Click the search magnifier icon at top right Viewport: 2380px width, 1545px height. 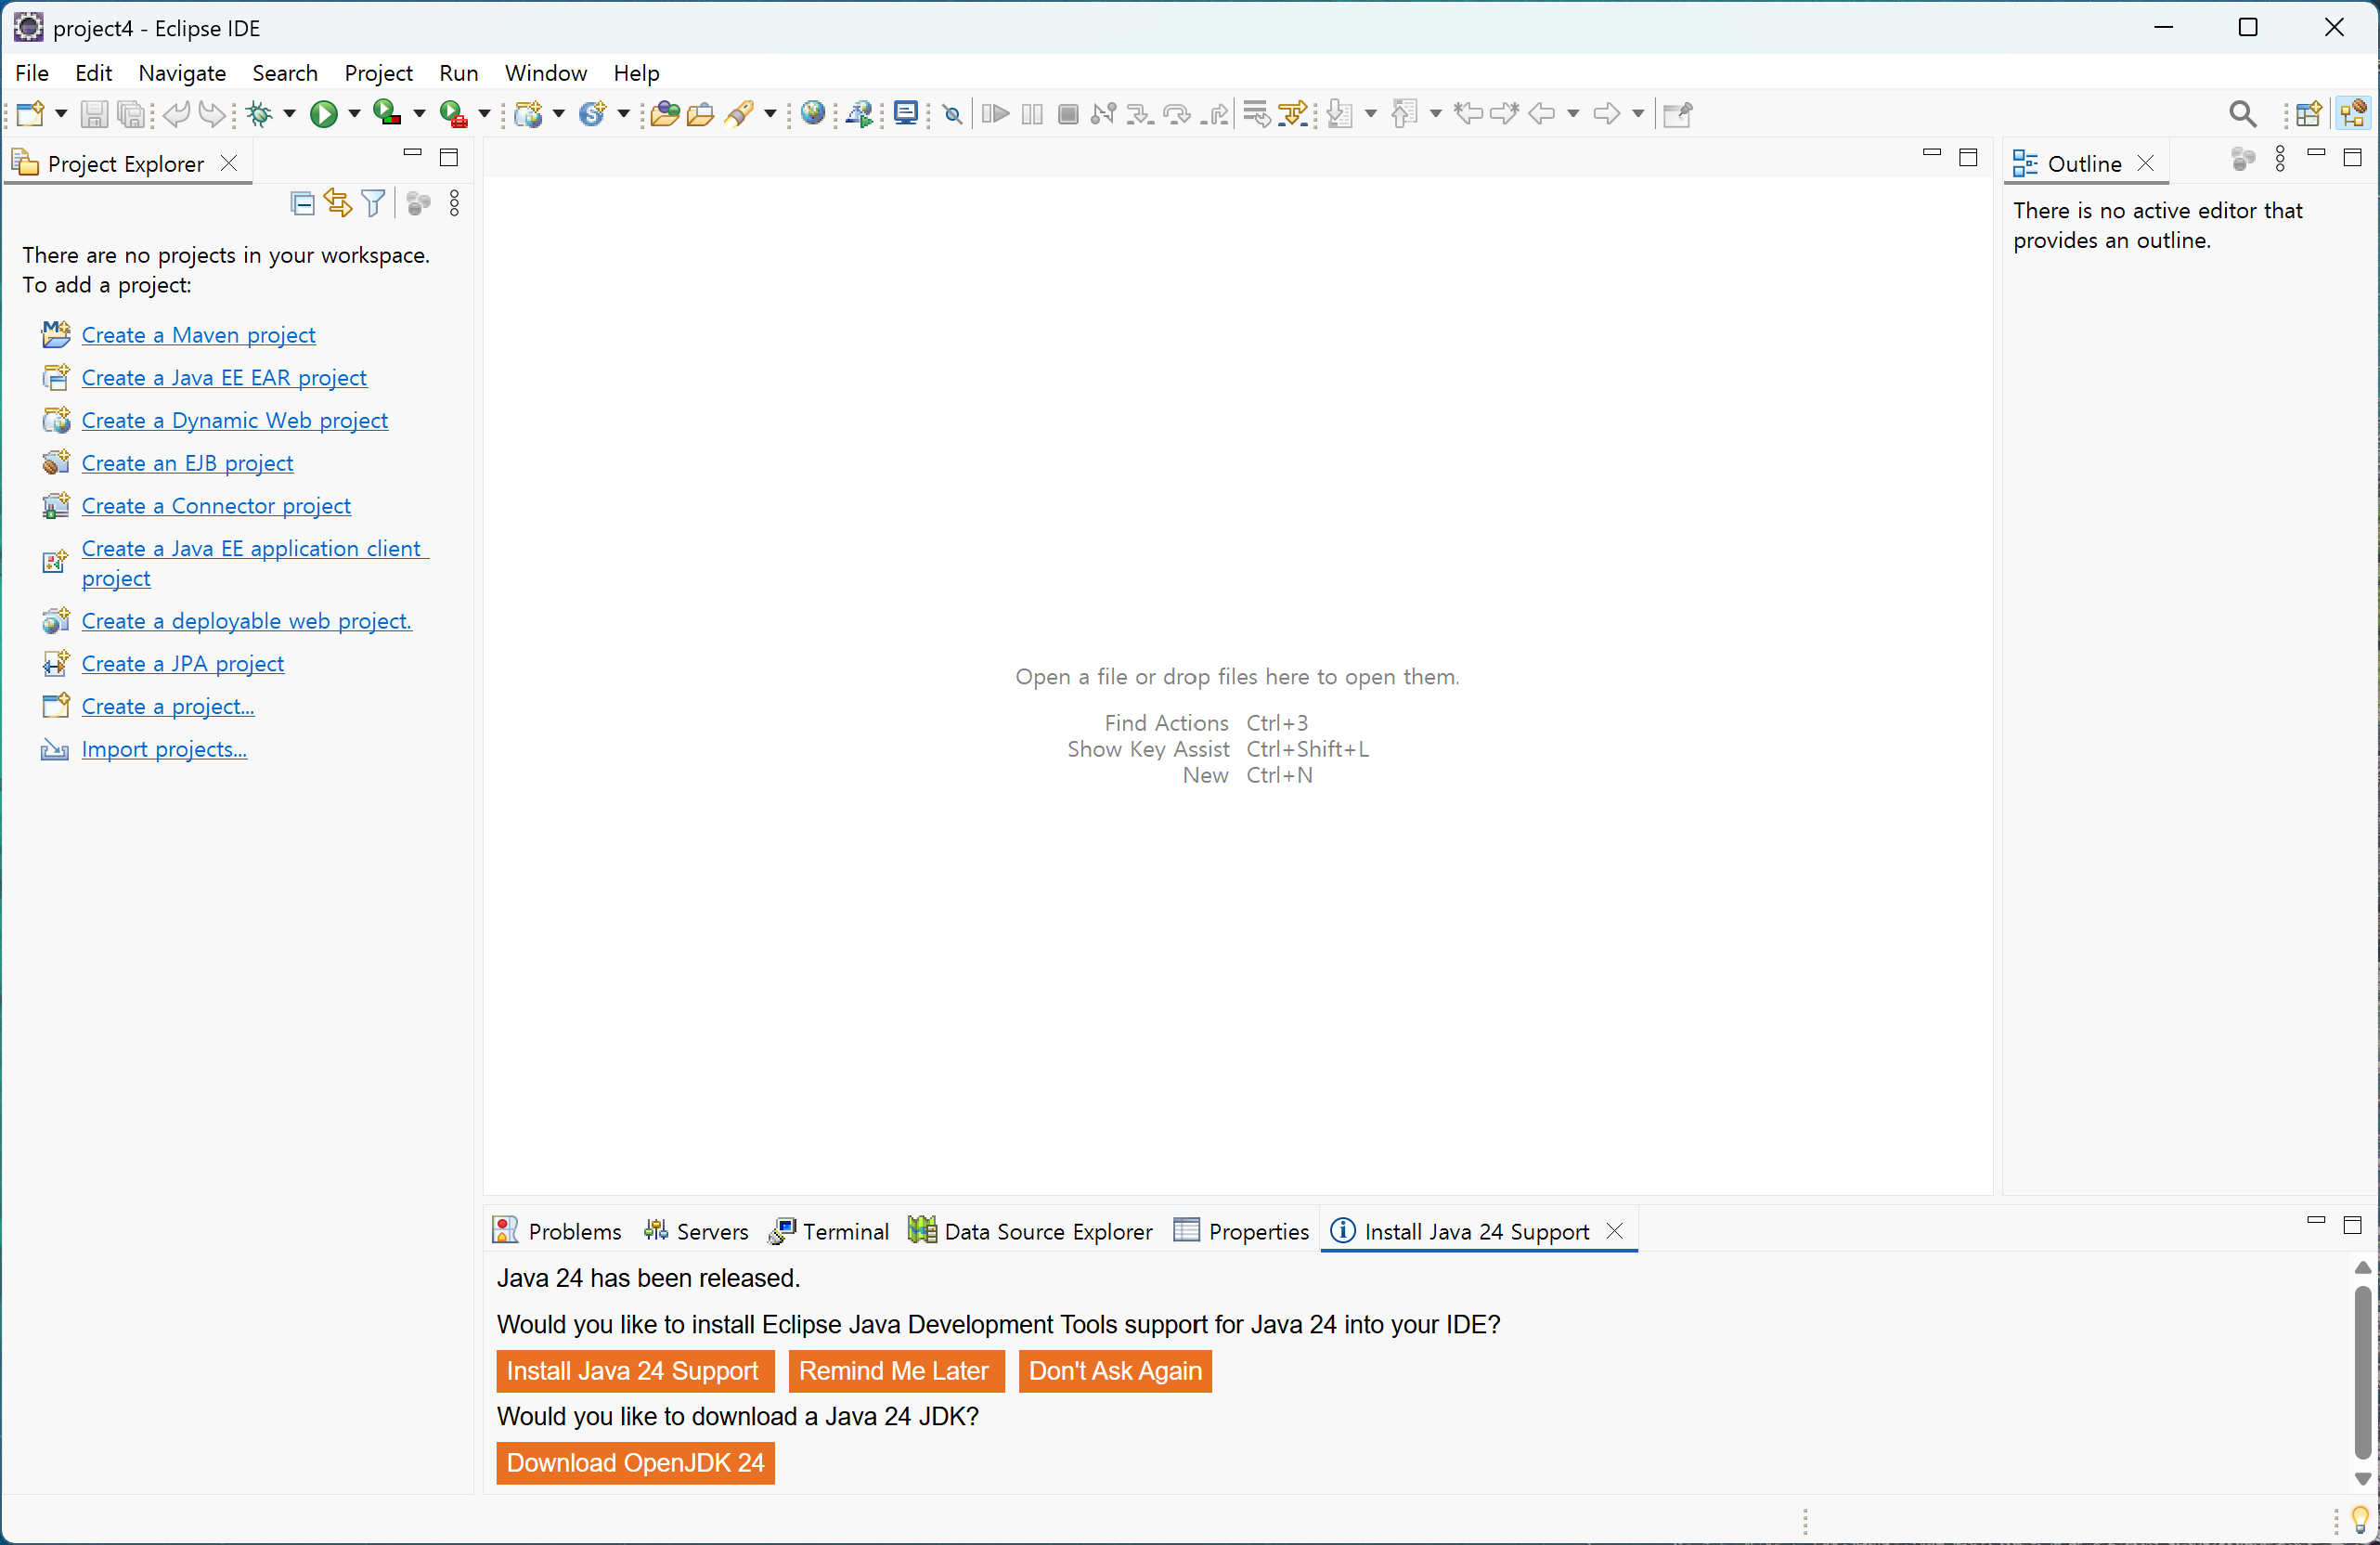point(2242,114)
